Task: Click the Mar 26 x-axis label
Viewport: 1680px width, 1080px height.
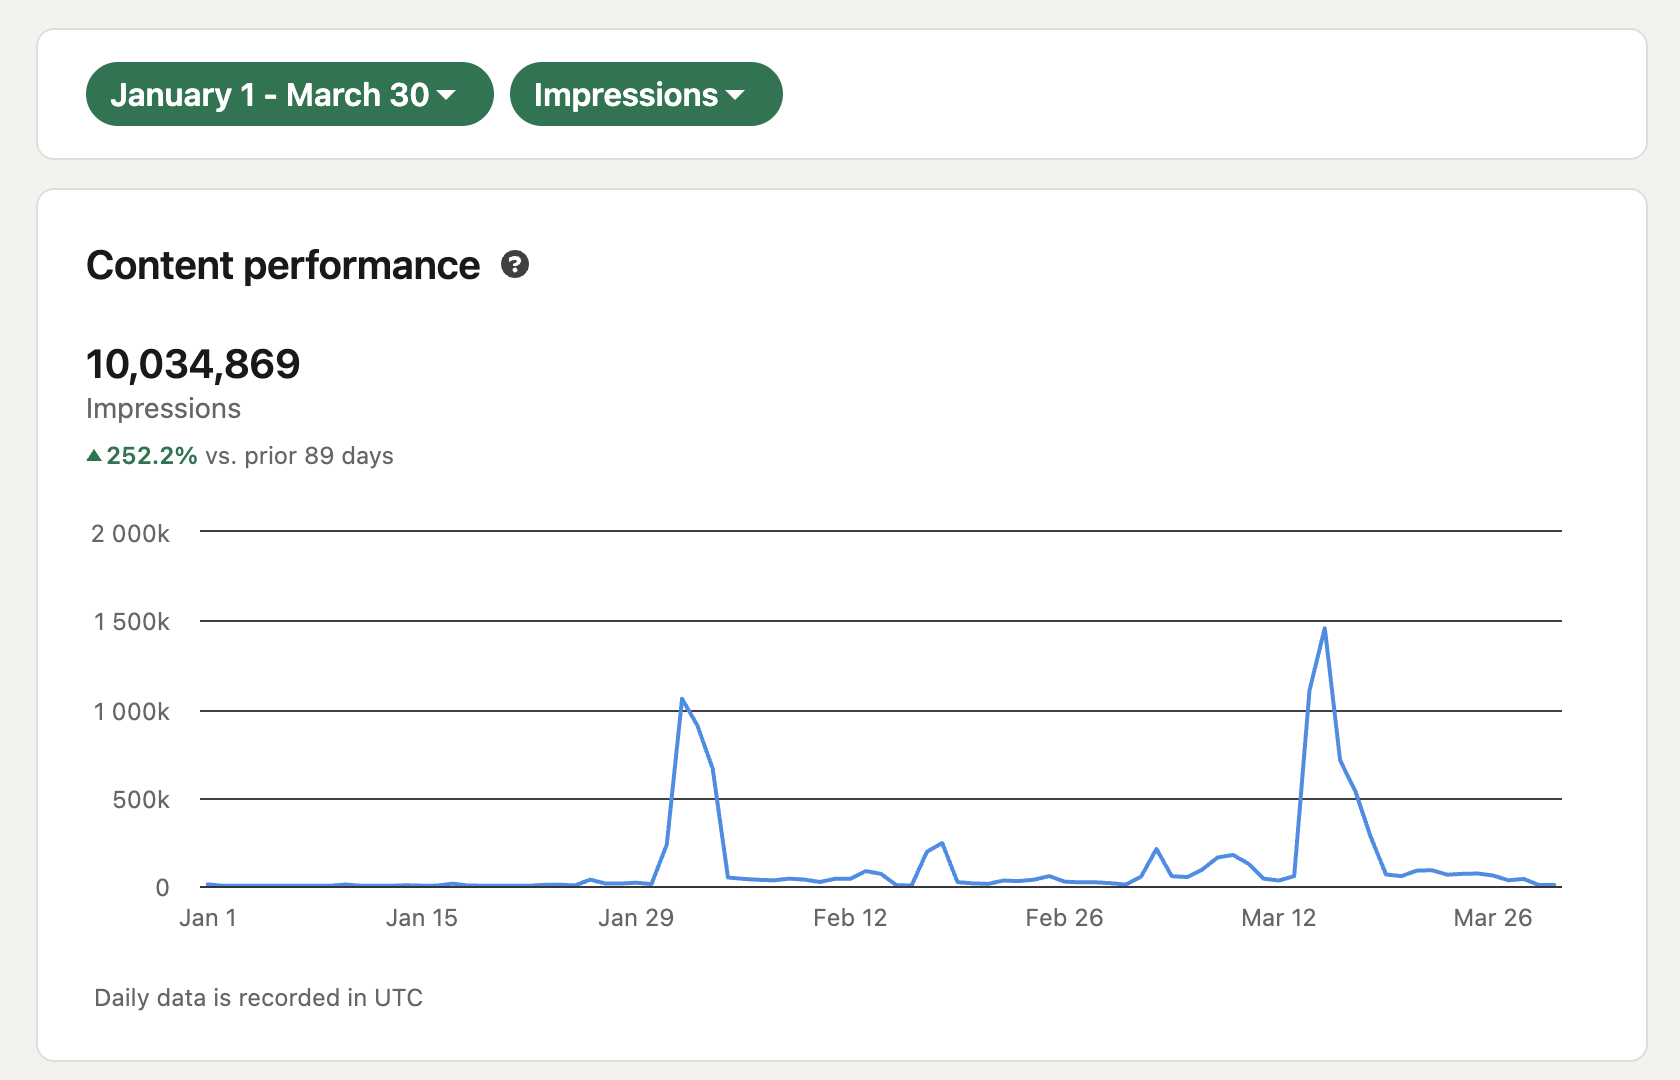Action: coord(1492,918)
